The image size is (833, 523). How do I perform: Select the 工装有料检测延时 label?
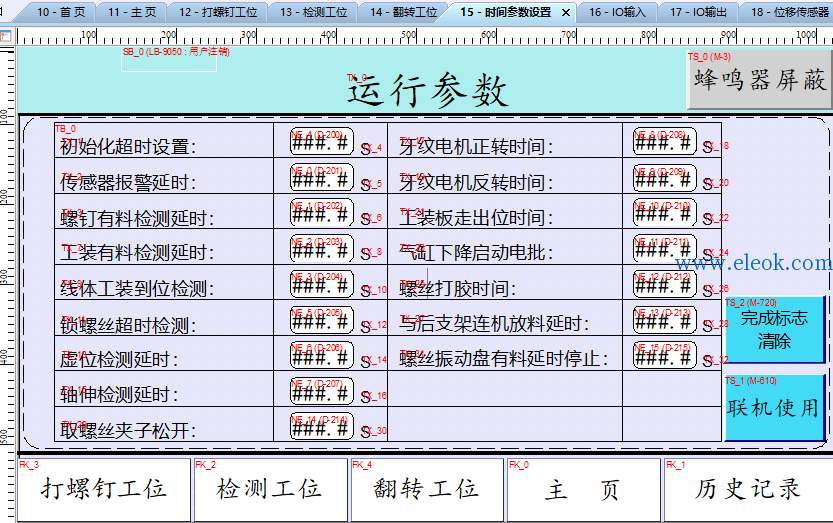137,252
